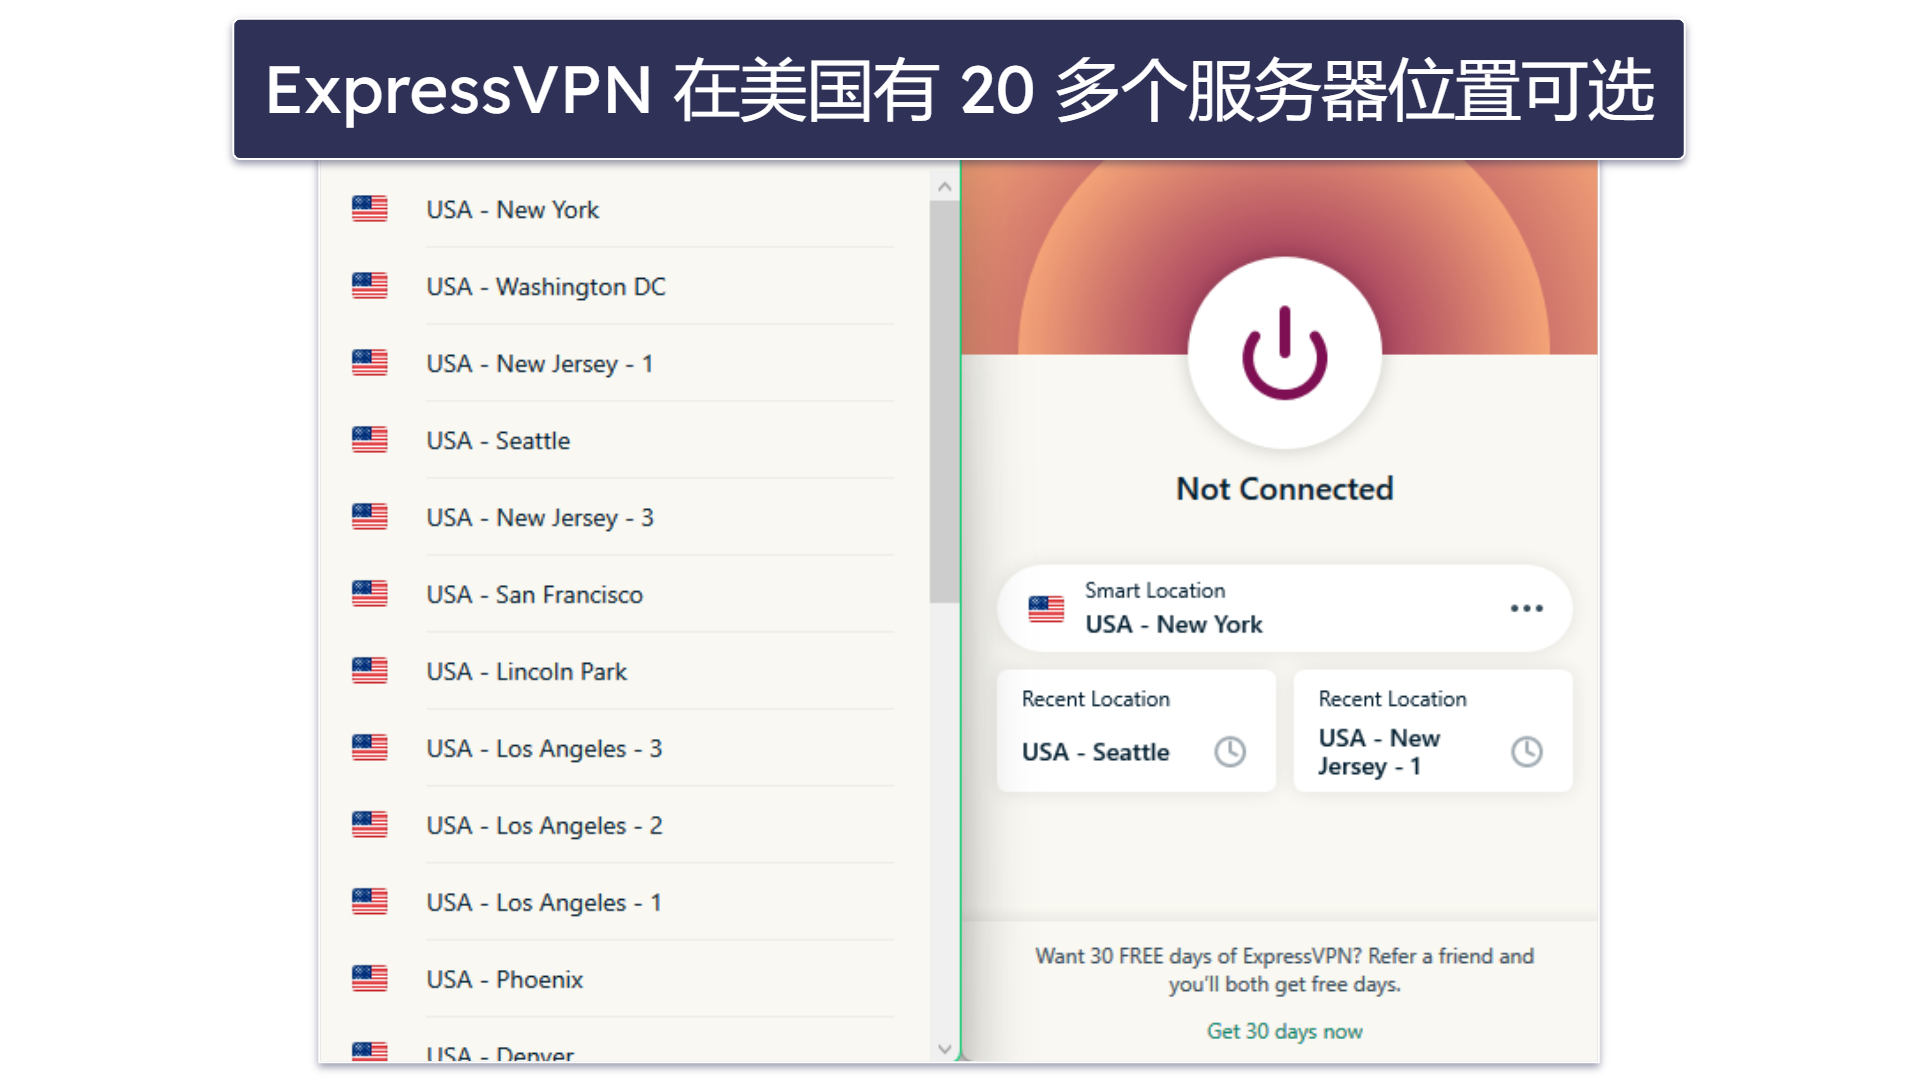Click the US flag in Smart Location card
Image resolution: width=1918 pixels, height=1079 pixels.
coord(1046,609)
